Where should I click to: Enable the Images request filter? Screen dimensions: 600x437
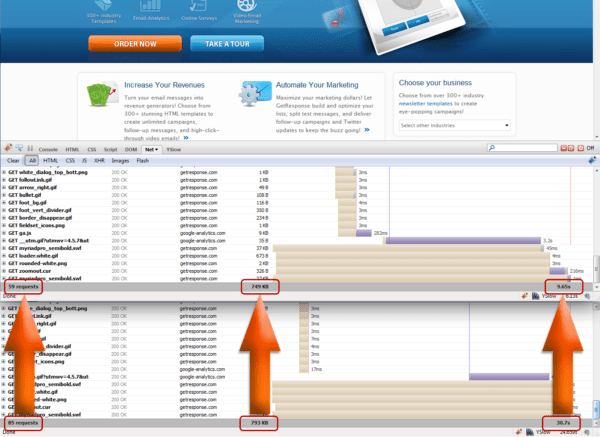(x=121, y=160)
